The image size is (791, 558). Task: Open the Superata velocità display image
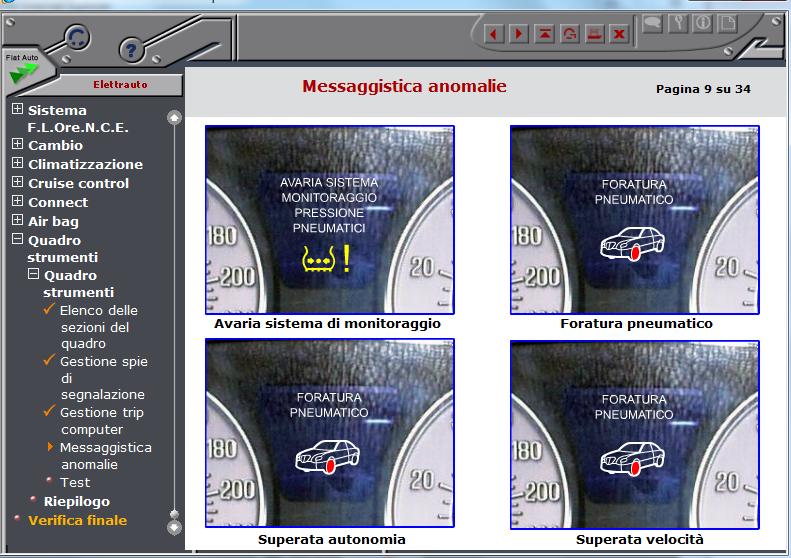click(635, 435)
